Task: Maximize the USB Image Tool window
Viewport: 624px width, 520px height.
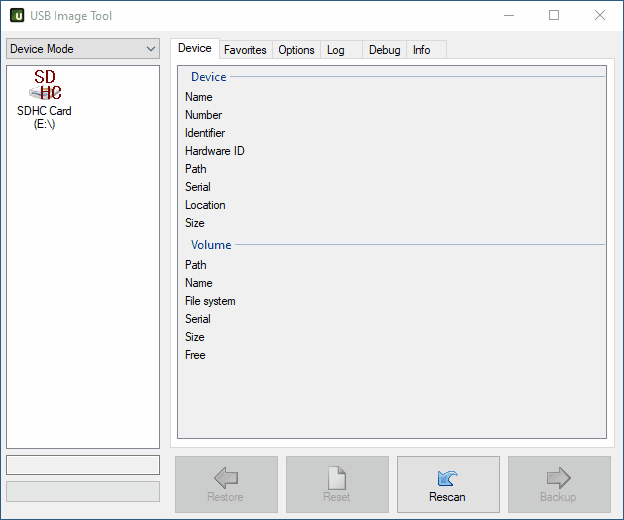Action: [x=554, y=16]
